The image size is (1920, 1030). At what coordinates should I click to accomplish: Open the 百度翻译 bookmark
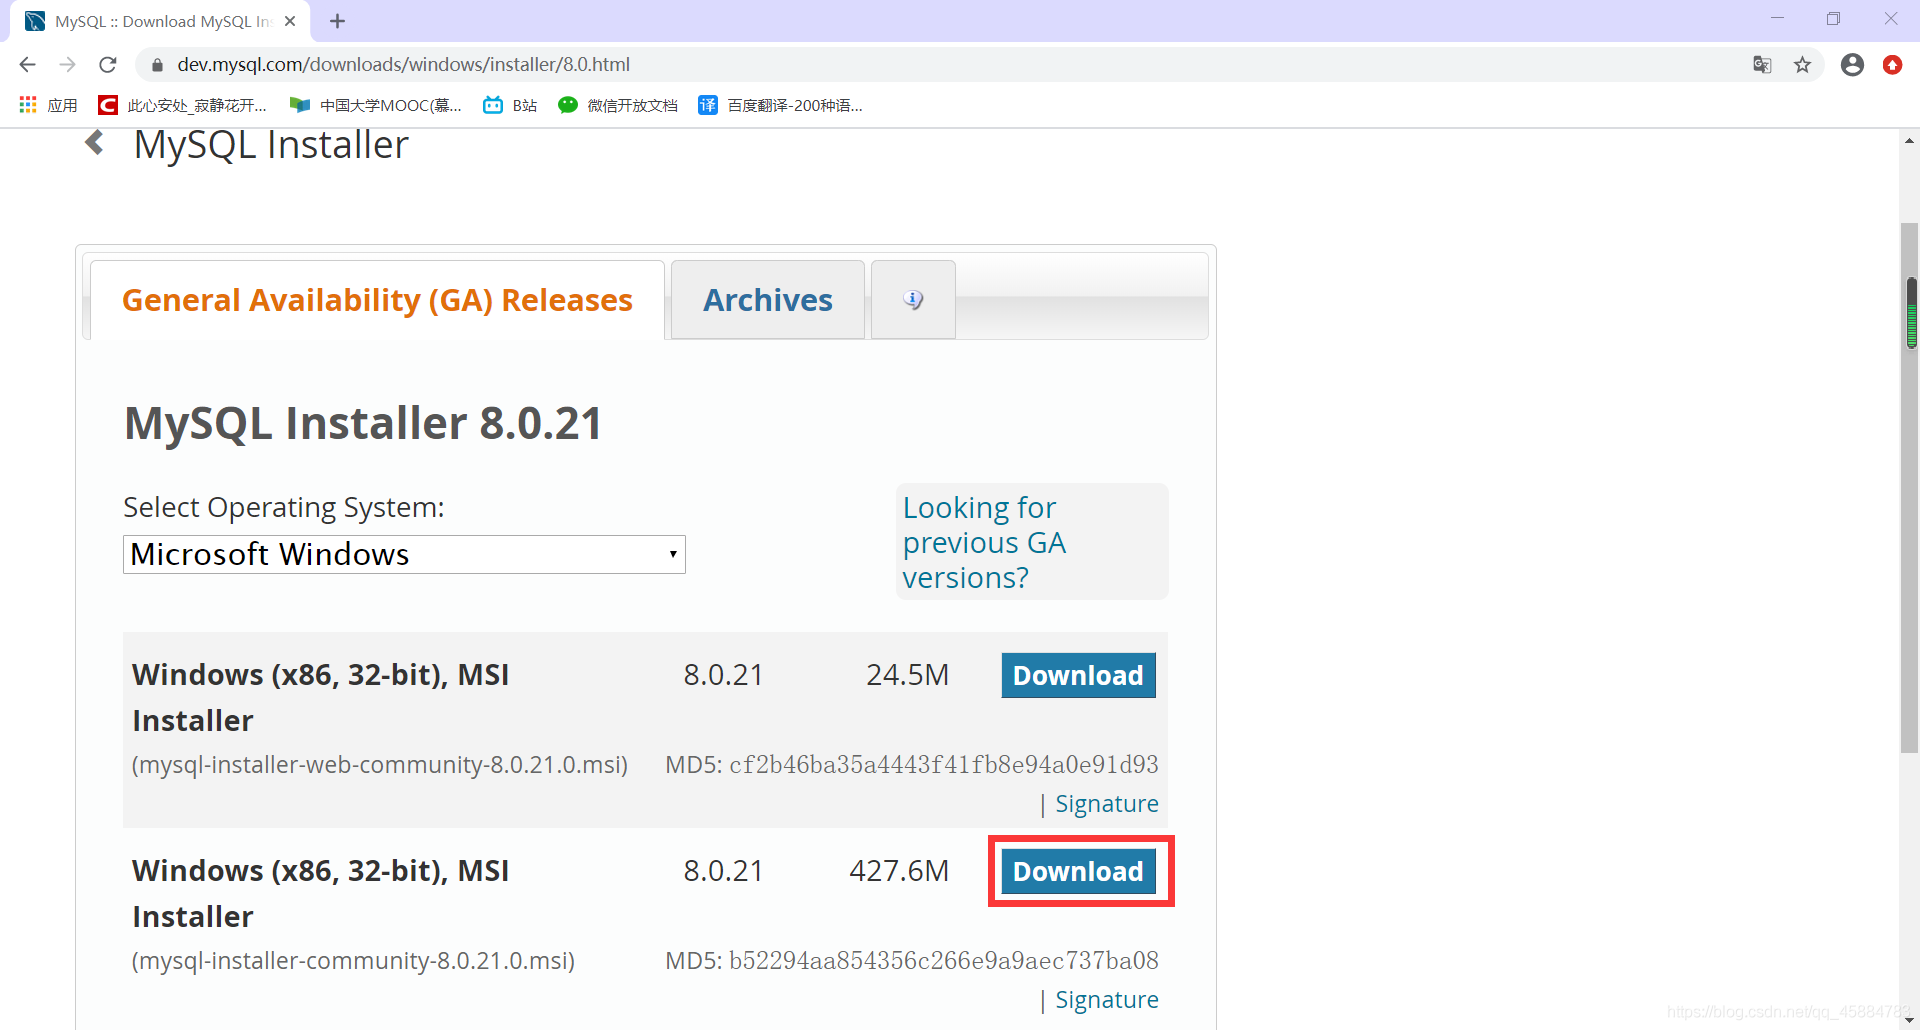(780, 105)
